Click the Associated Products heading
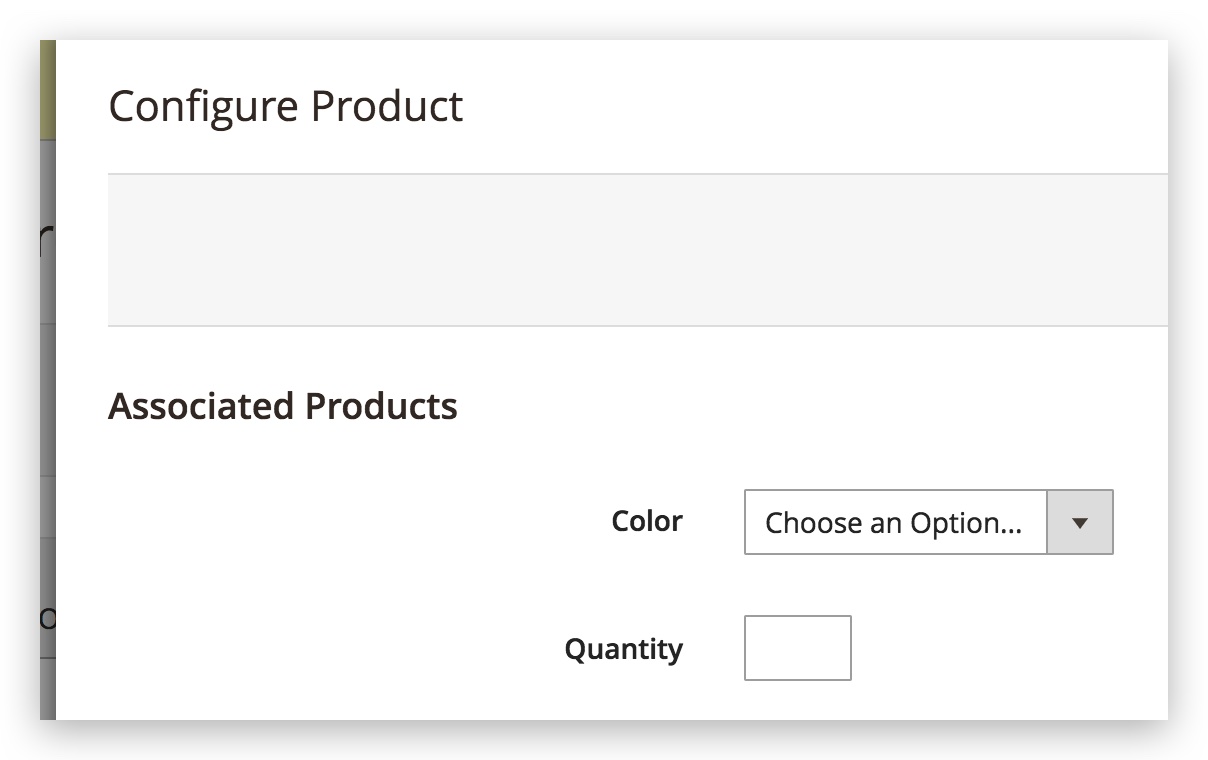1208x760 pixels. [x=284, y=406]
